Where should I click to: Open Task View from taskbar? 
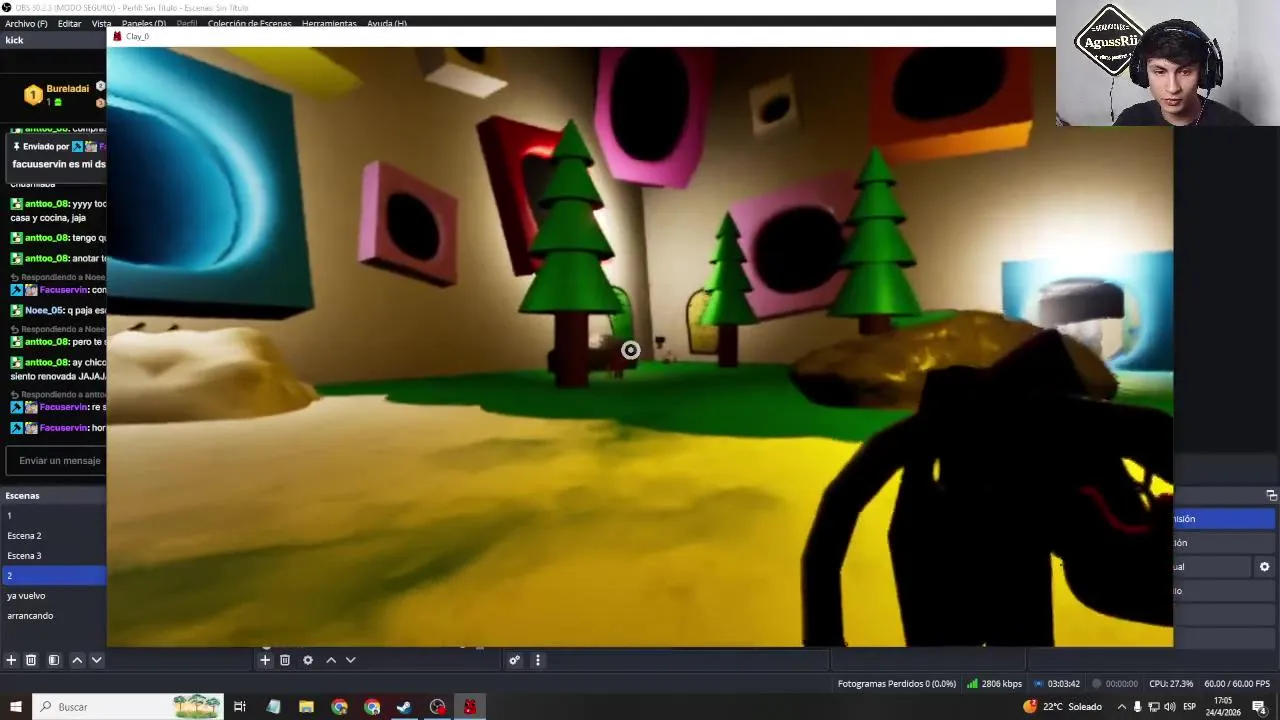point(240,707)
